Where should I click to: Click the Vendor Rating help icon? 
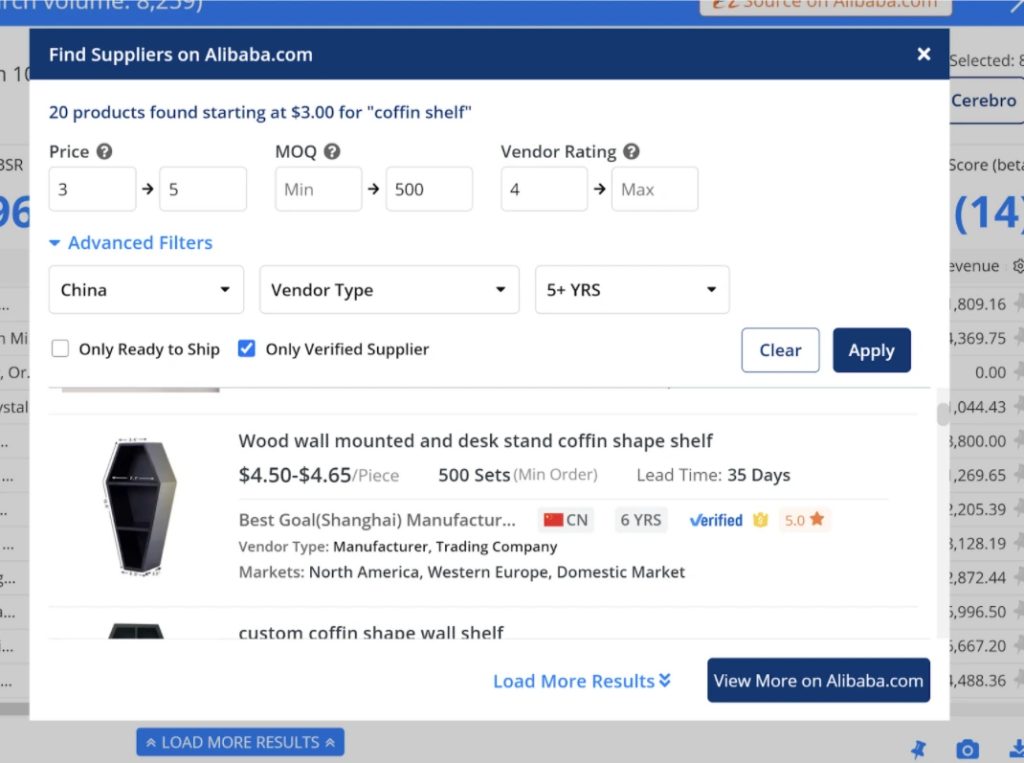point(630,152)
